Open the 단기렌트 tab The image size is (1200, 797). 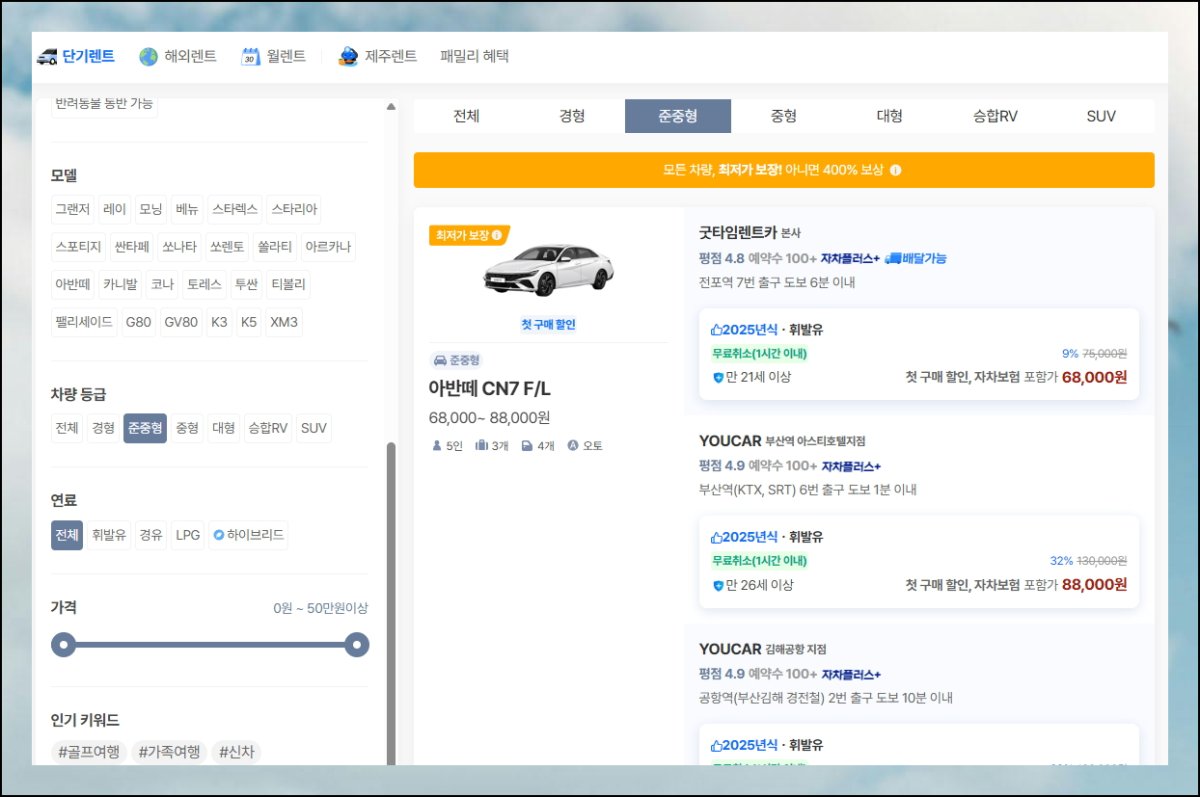click(x=76, y=57)
